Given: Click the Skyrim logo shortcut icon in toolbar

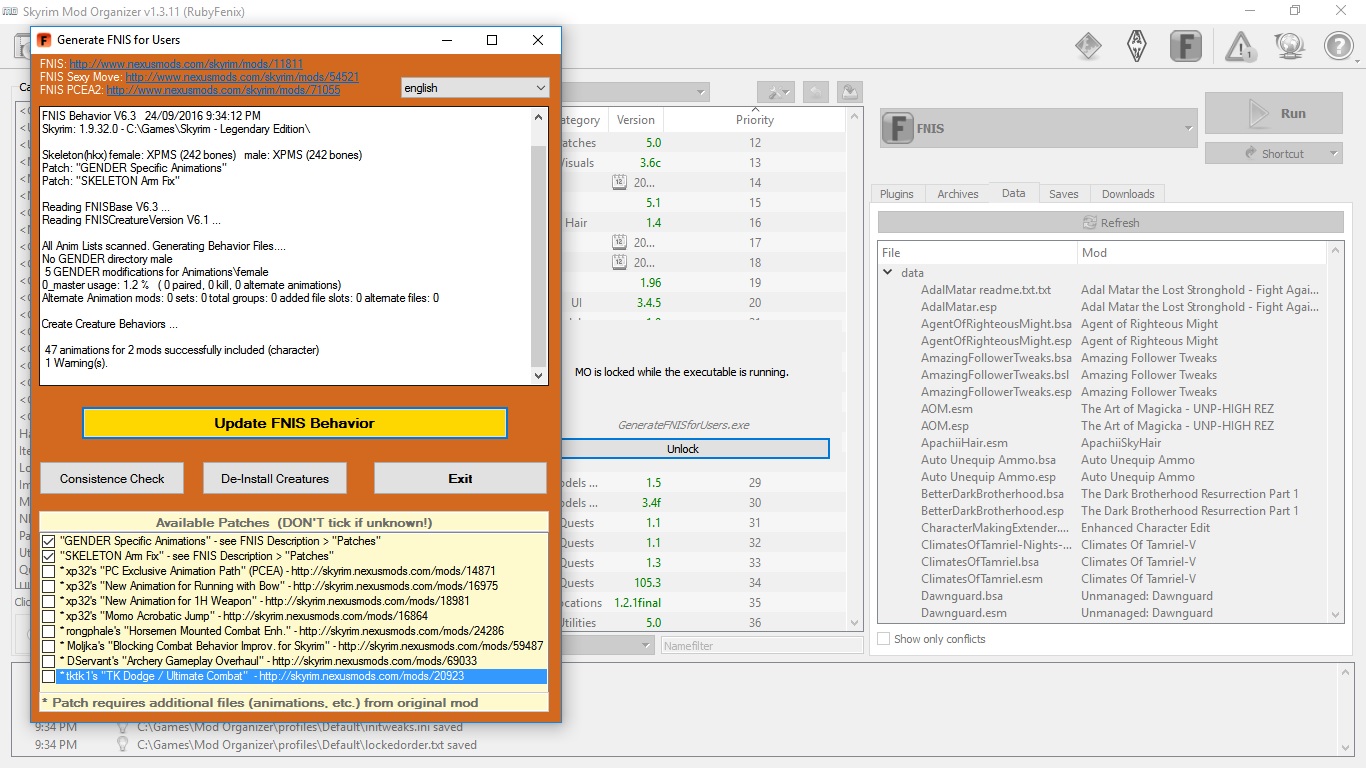Looking at the screenshot, I should 1137,46.
